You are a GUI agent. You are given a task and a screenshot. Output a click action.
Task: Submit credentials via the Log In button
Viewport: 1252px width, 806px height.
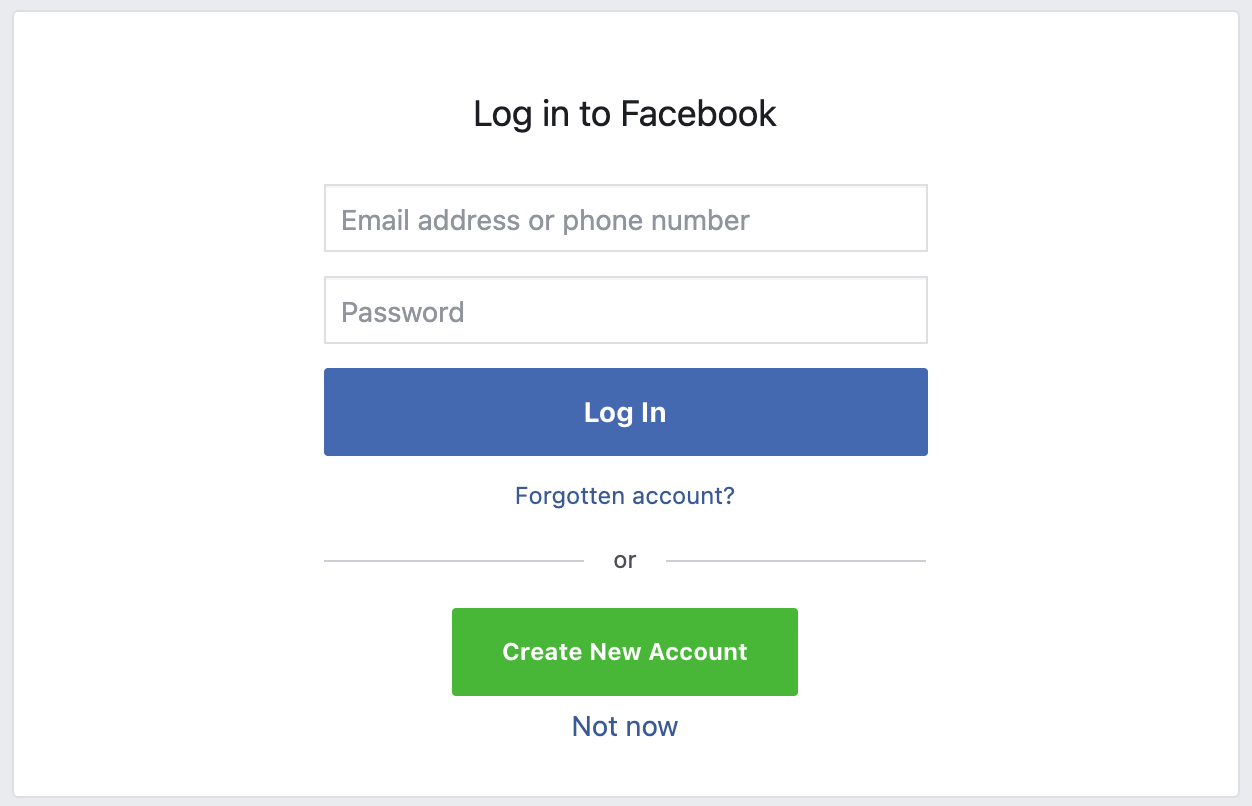[x=625, y=412]
